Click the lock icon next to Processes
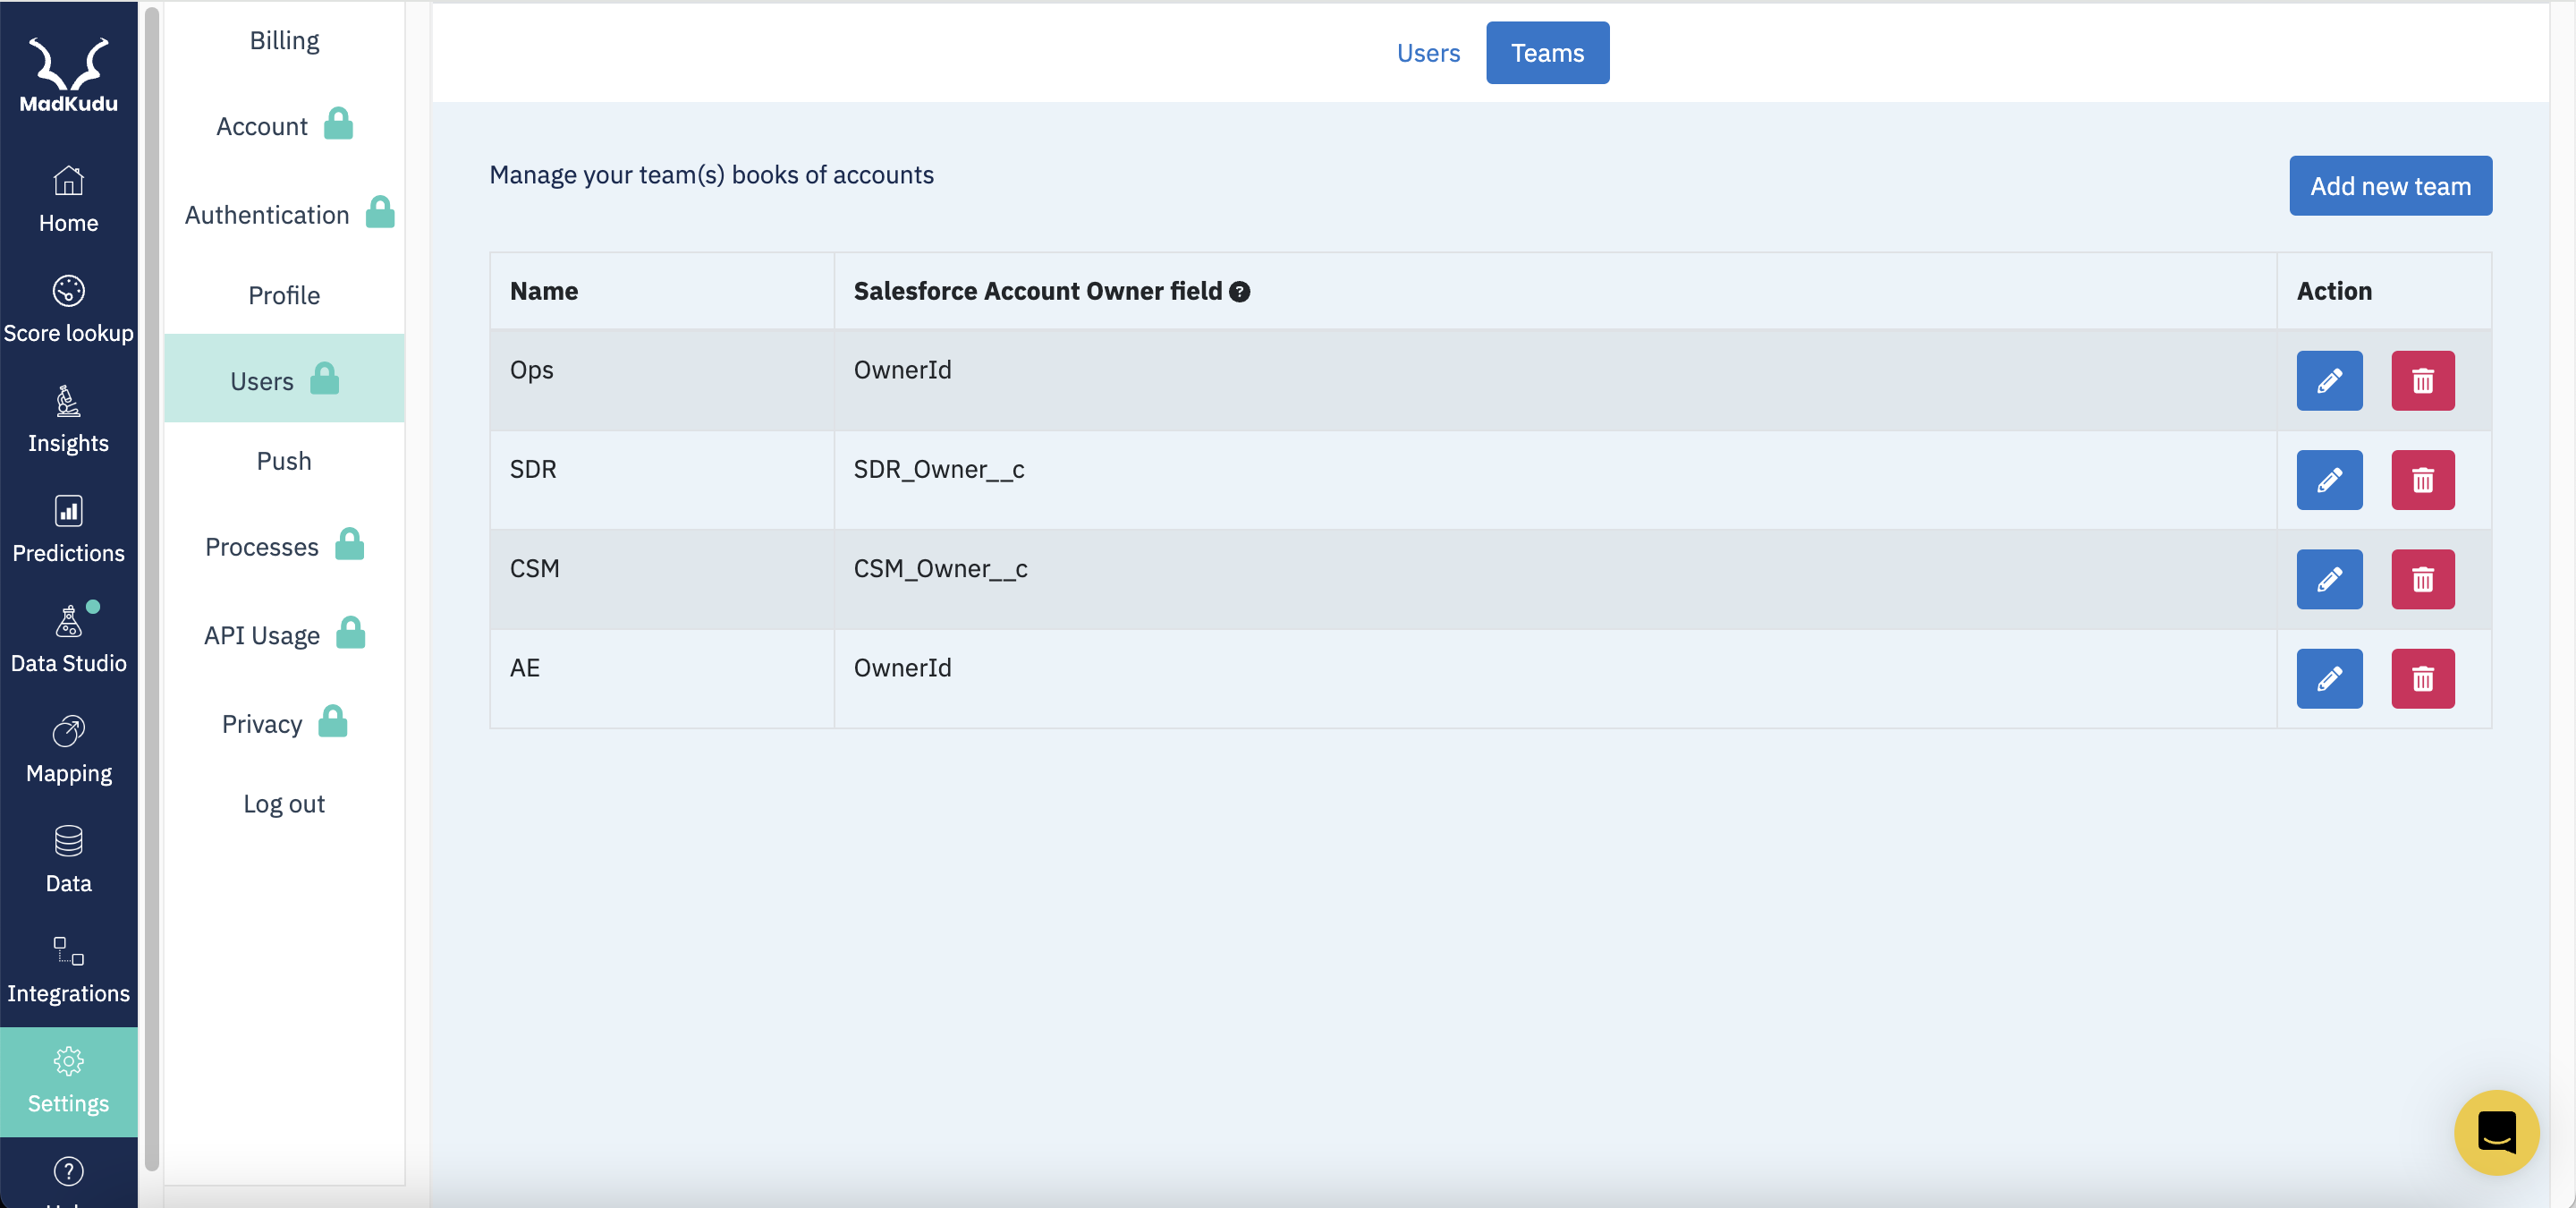 click(349, 545)
